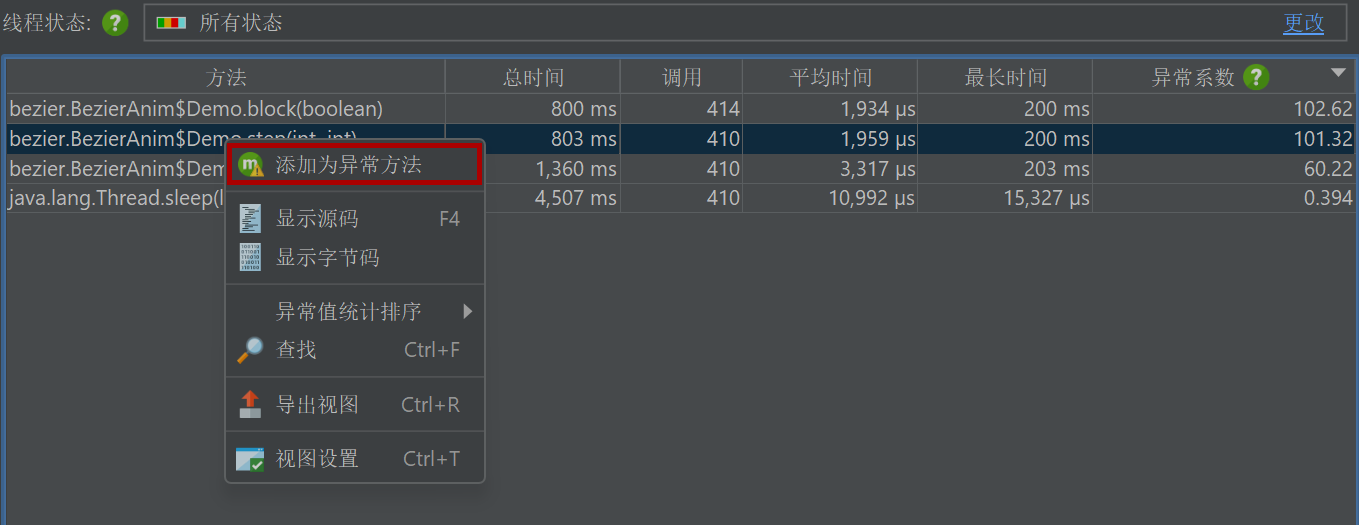Click the 添加为异常方法 green m icon
The height and width of the screenshot is (525, 1359).
(x=251, y=166)
